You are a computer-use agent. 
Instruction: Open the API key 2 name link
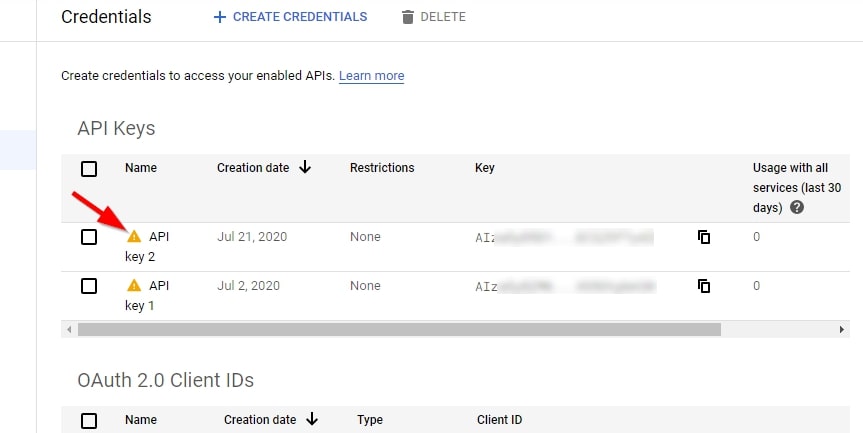[148, 246]
